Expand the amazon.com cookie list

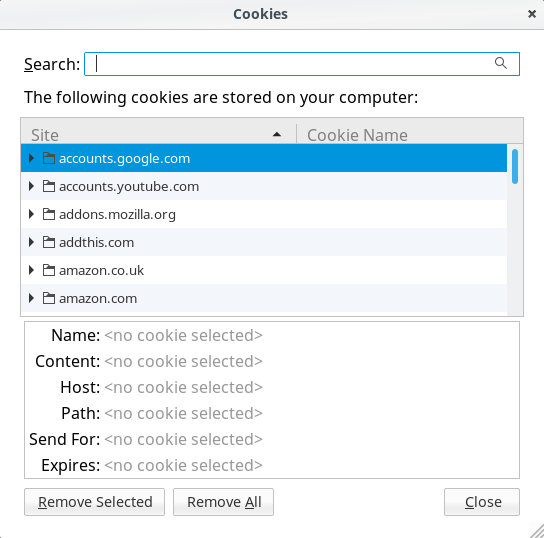coord(32,298)
